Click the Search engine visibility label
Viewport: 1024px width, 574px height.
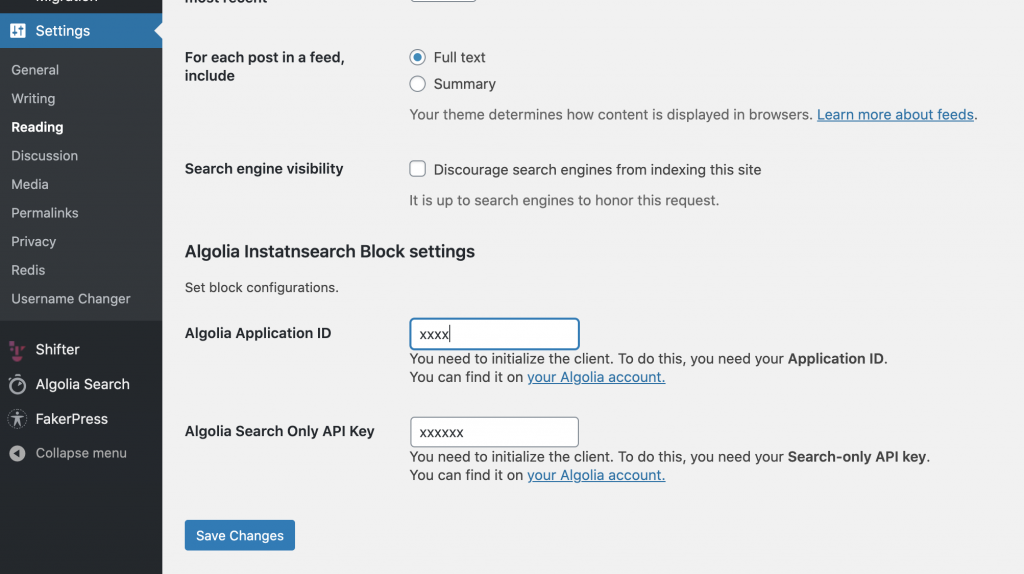264,169
